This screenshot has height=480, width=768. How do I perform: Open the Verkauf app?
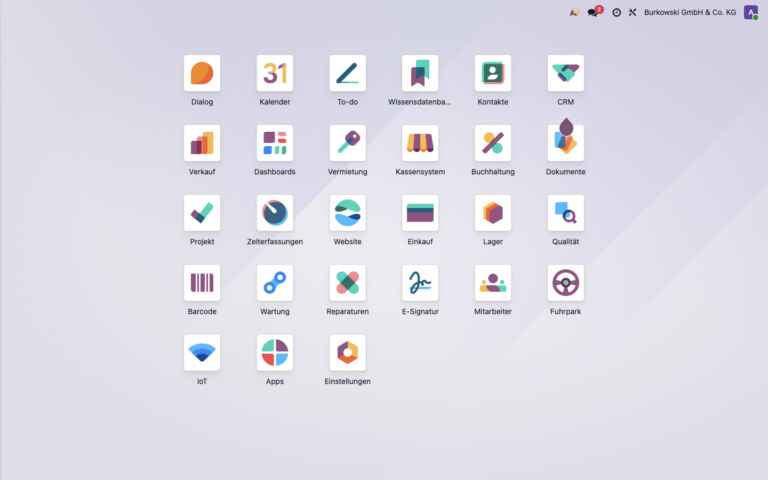click(x=202, y=143)
